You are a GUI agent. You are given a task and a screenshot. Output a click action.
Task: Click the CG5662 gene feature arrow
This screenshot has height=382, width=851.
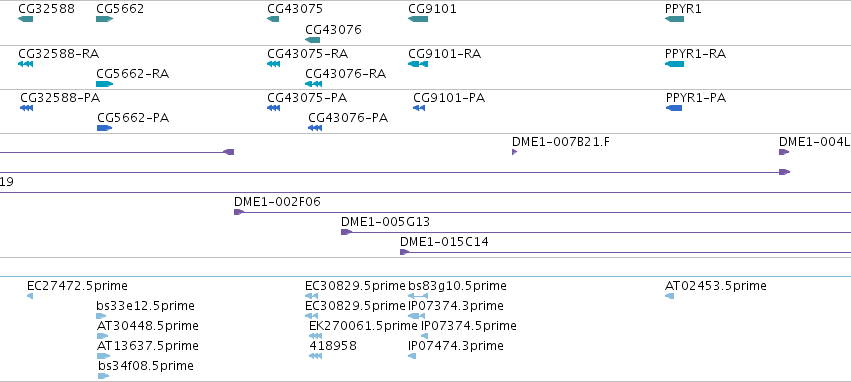(104, 19)
